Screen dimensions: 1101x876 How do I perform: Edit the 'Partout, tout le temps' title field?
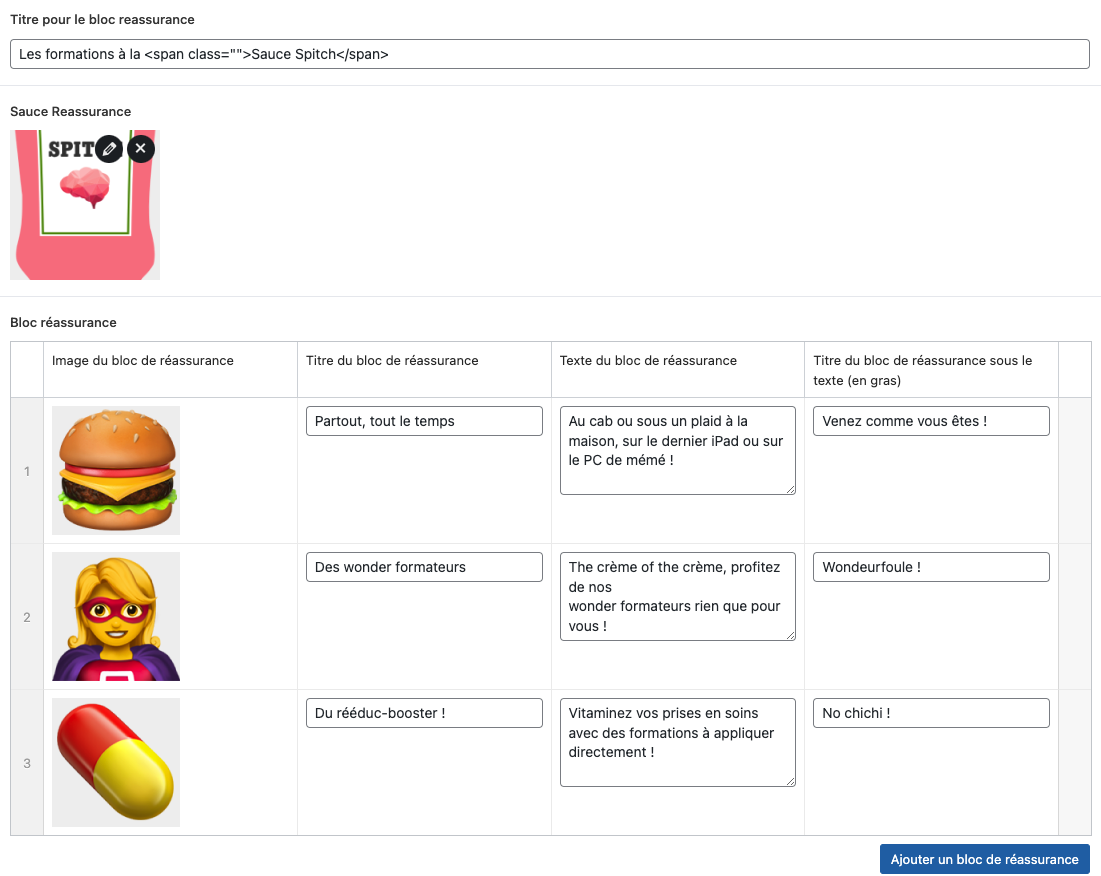point(424,421)
